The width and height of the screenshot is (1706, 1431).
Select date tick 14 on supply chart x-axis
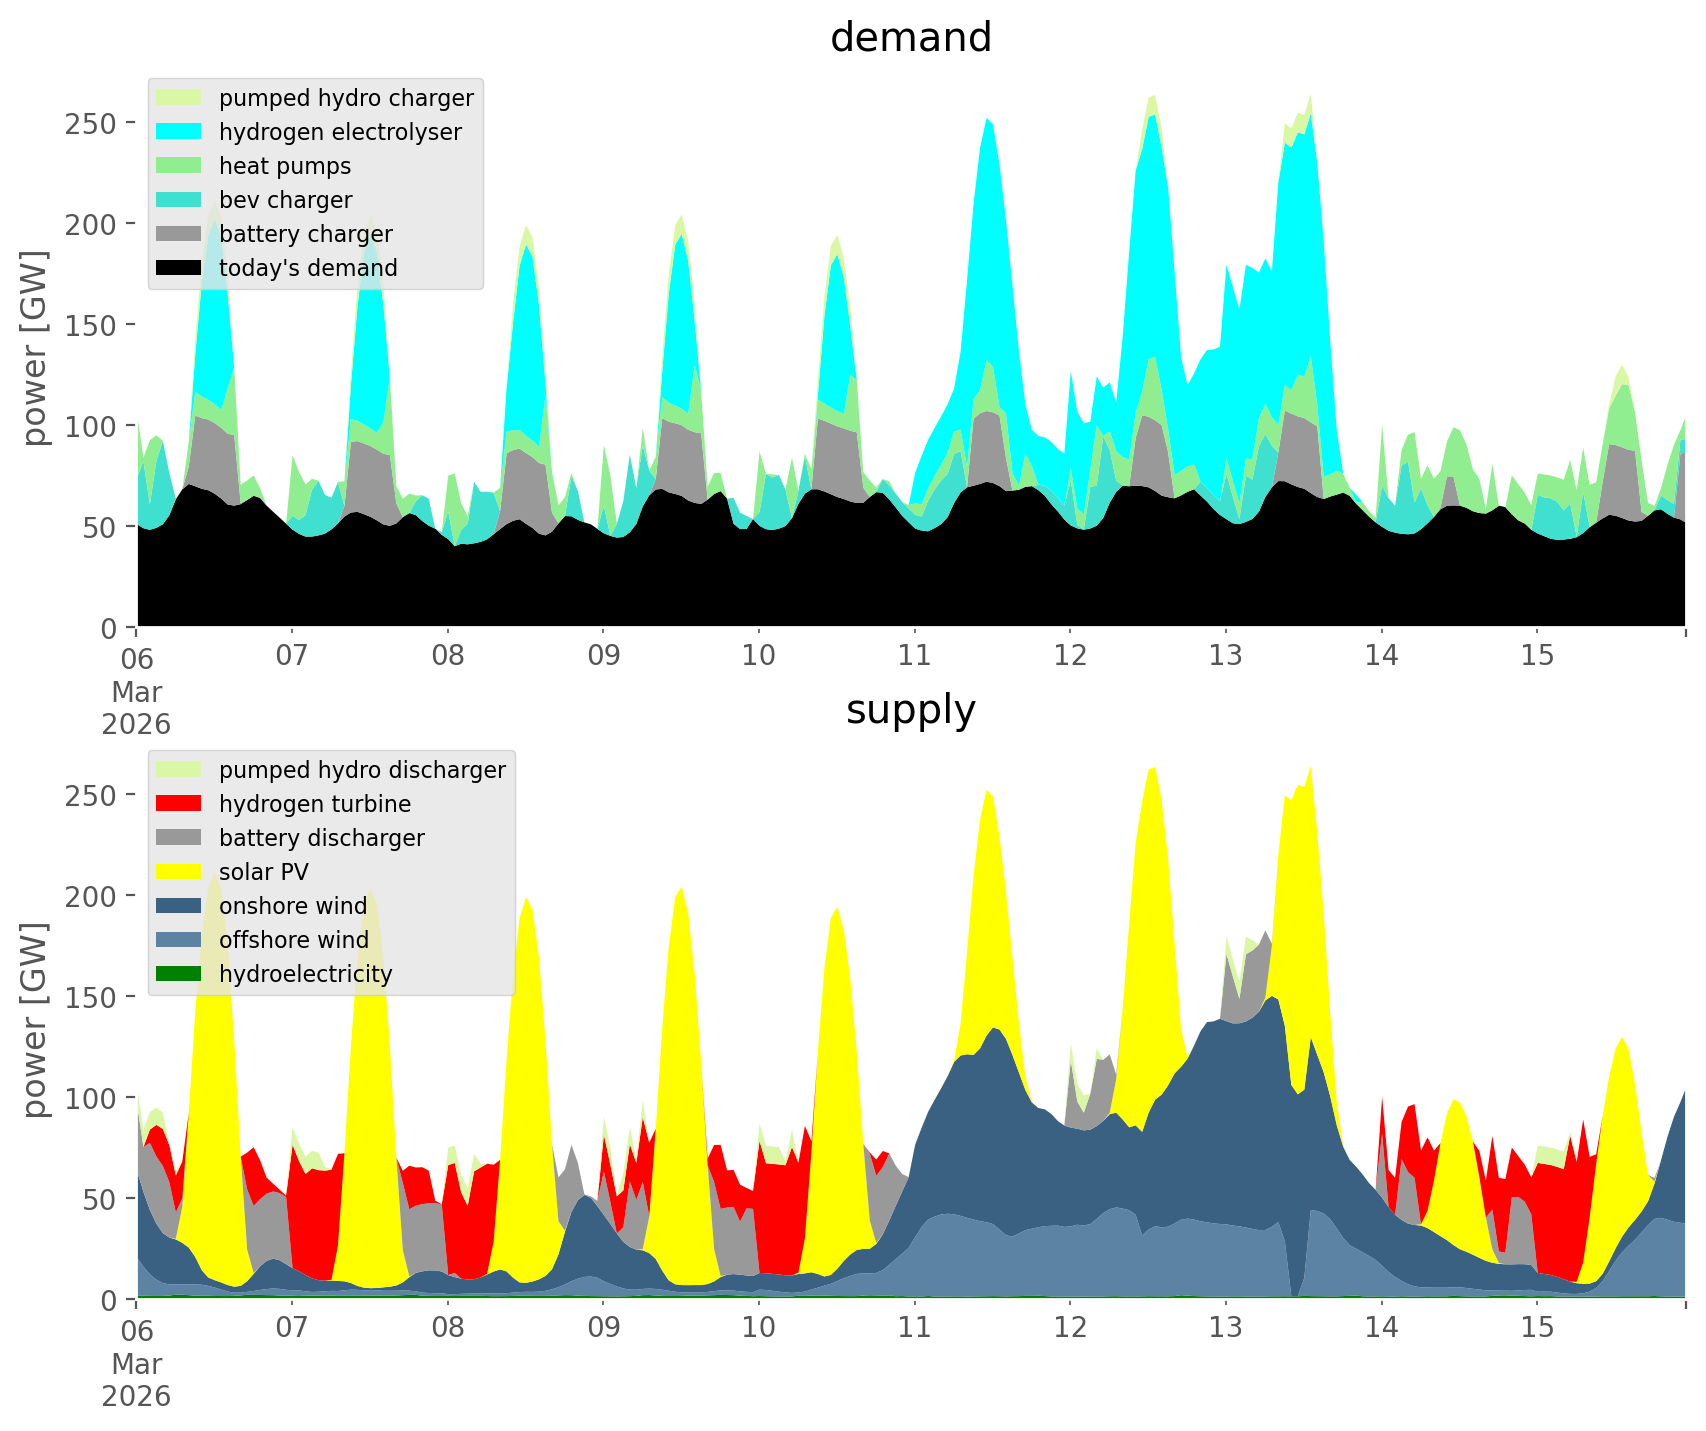[x=1381, y=1328]
